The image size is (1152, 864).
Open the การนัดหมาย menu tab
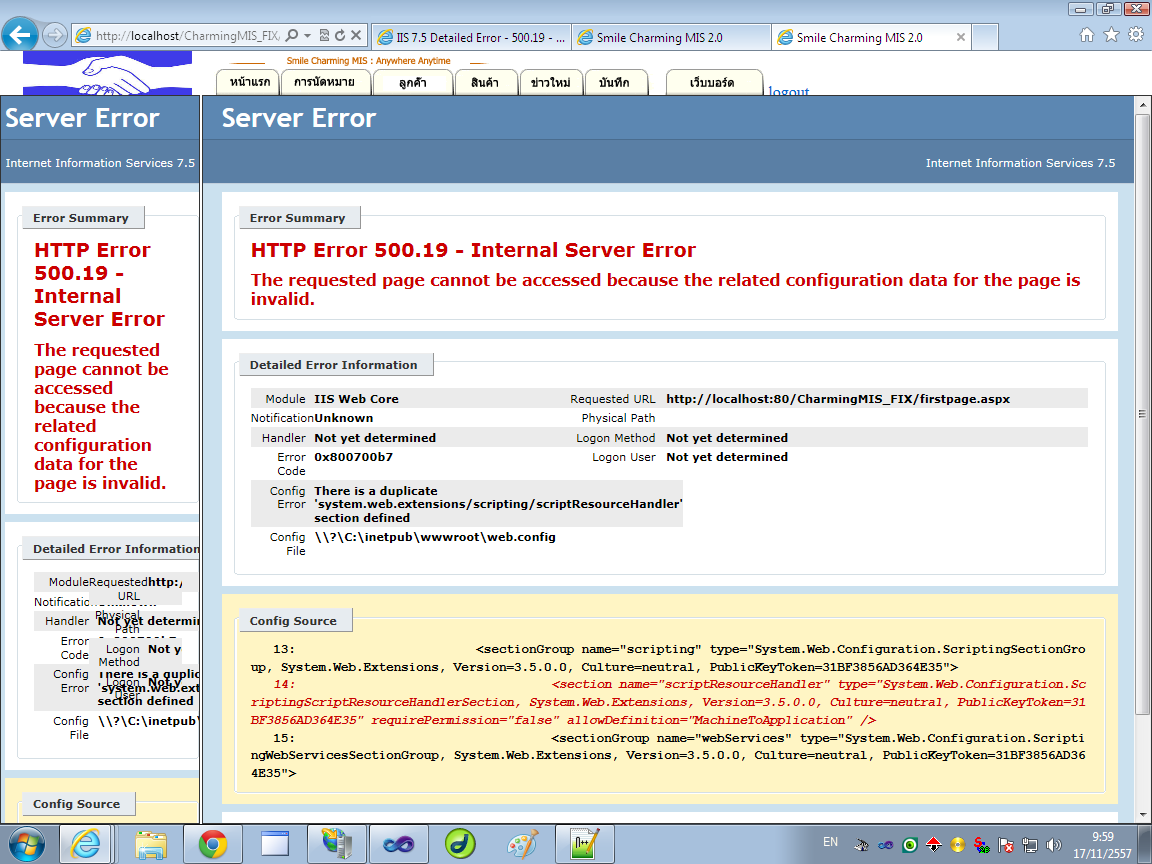(x=324, y=82)
